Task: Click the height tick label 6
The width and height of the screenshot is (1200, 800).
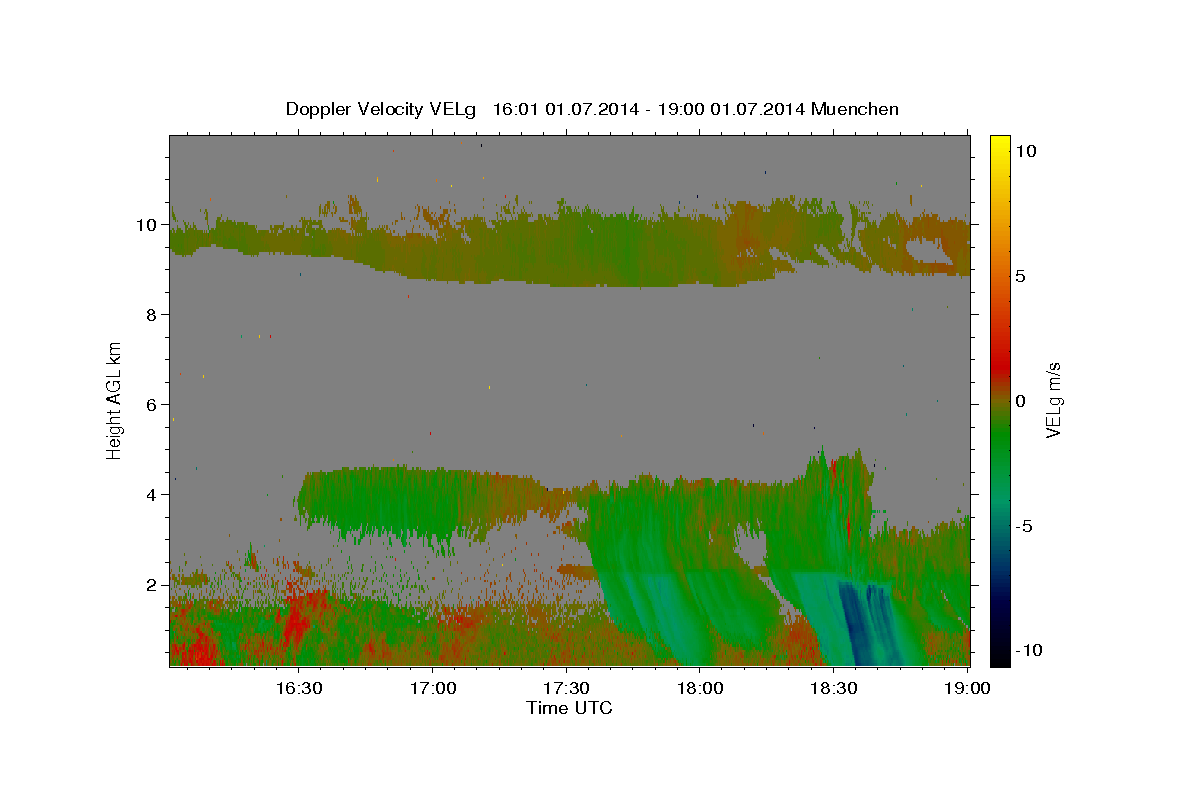Action: [x=152, y=405]
